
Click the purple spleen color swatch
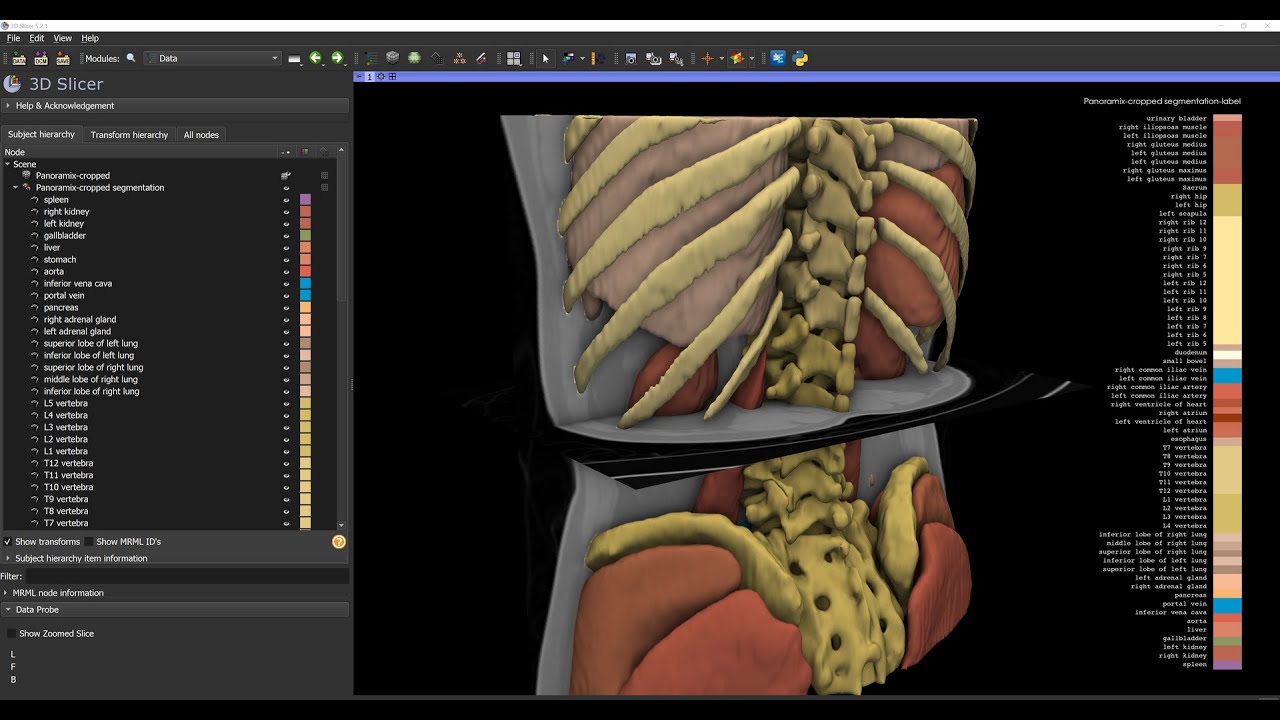[x=305, y=200]
